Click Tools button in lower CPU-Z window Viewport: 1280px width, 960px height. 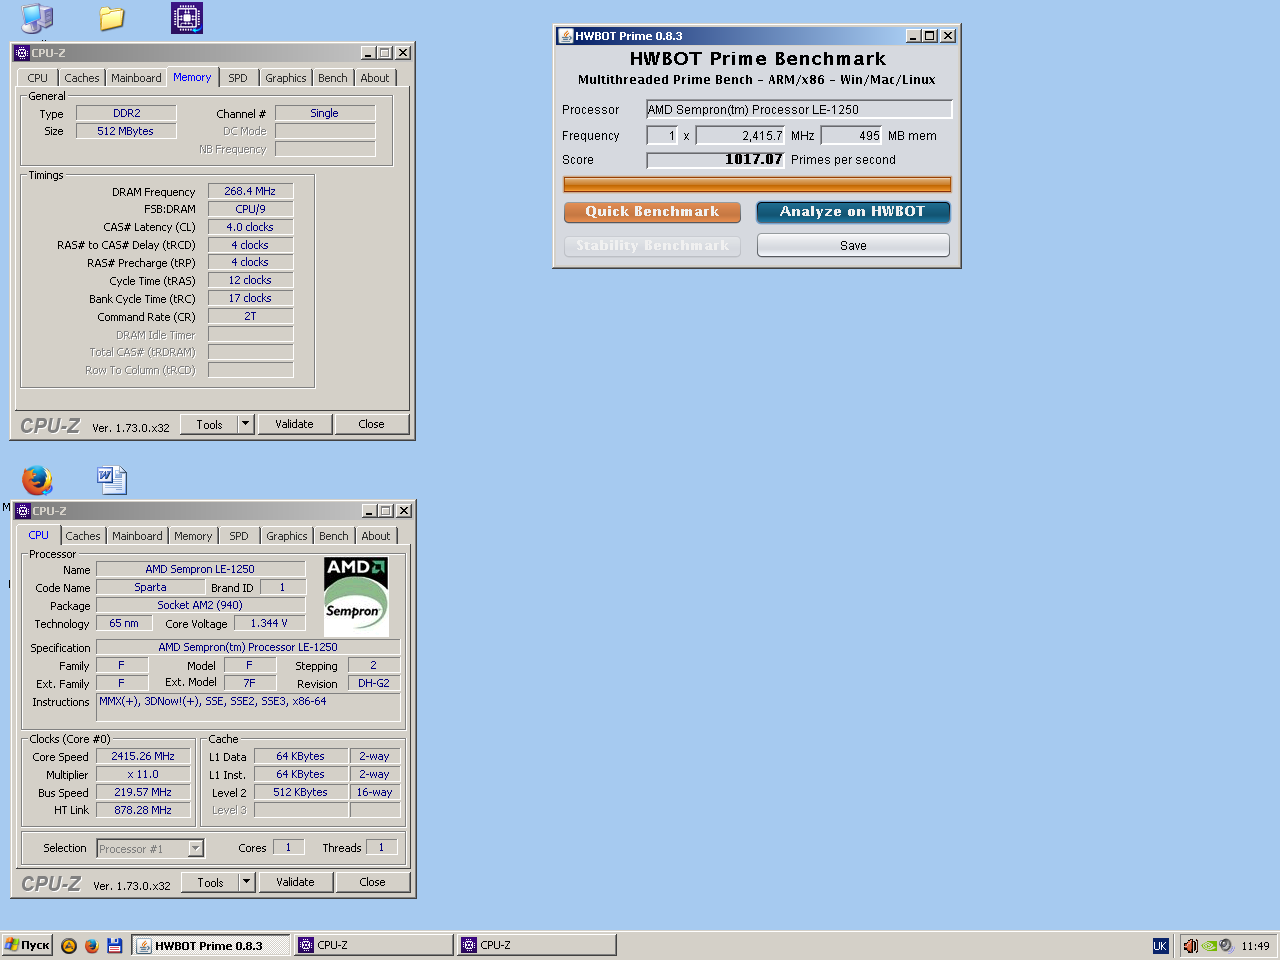210,882
